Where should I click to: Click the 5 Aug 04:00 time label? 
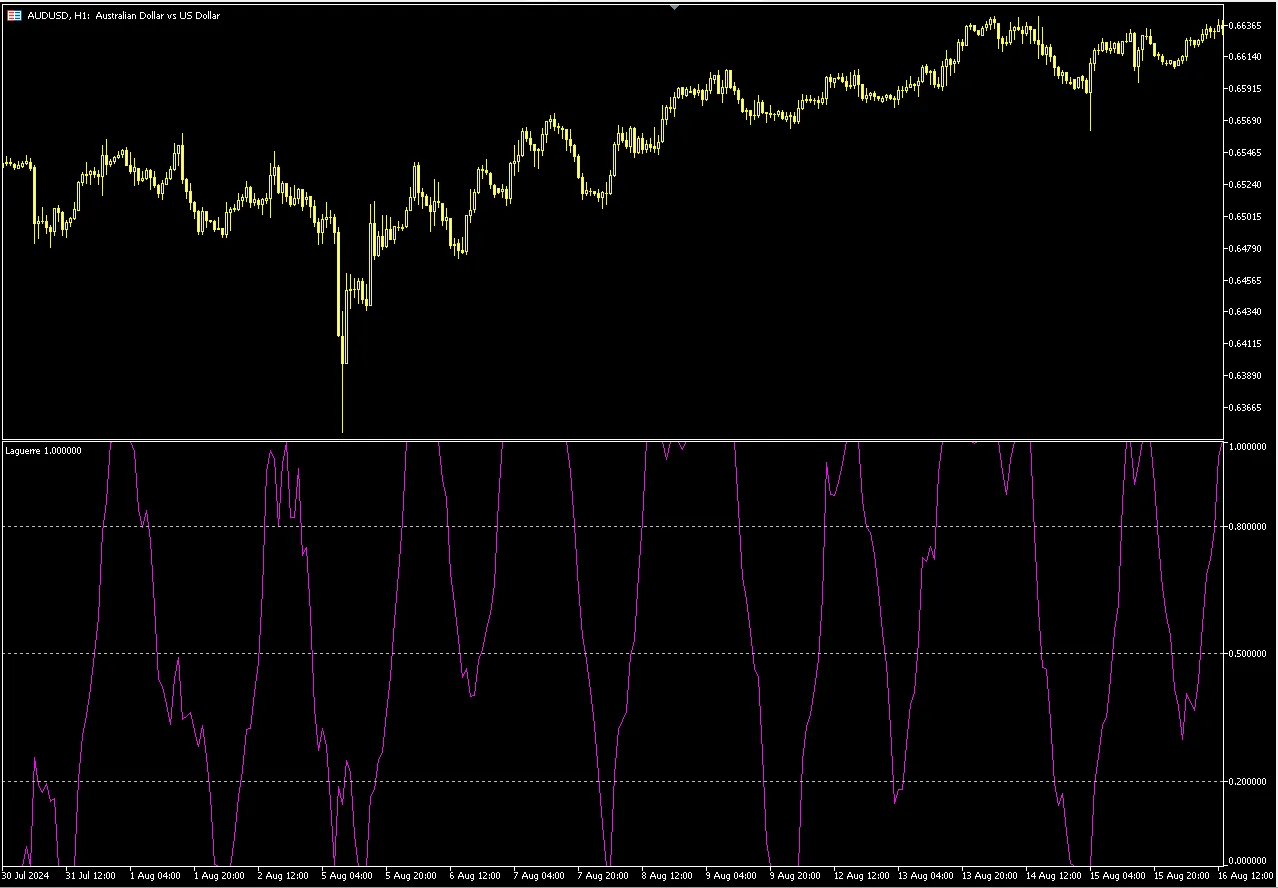(x=345, y=876)
